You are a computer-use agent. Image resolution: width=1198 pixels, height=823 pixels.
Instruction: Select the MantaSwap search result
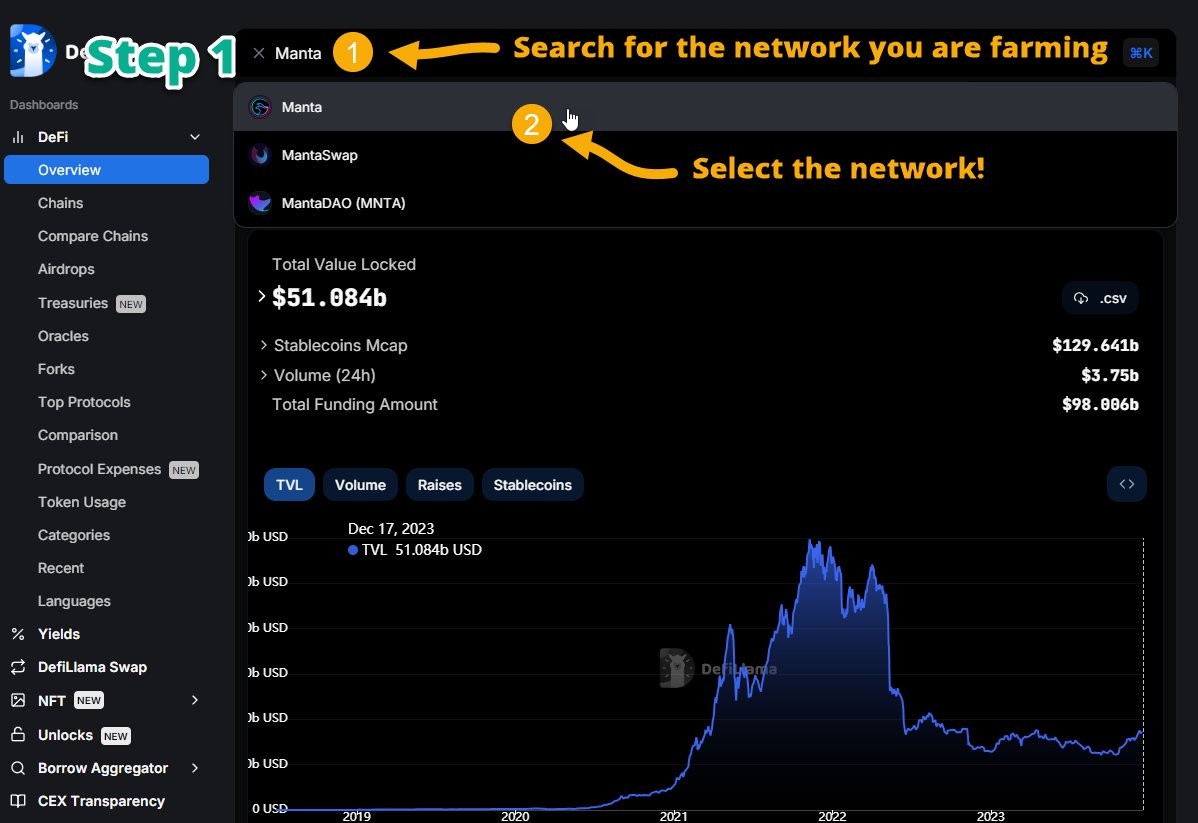(705, 155)
